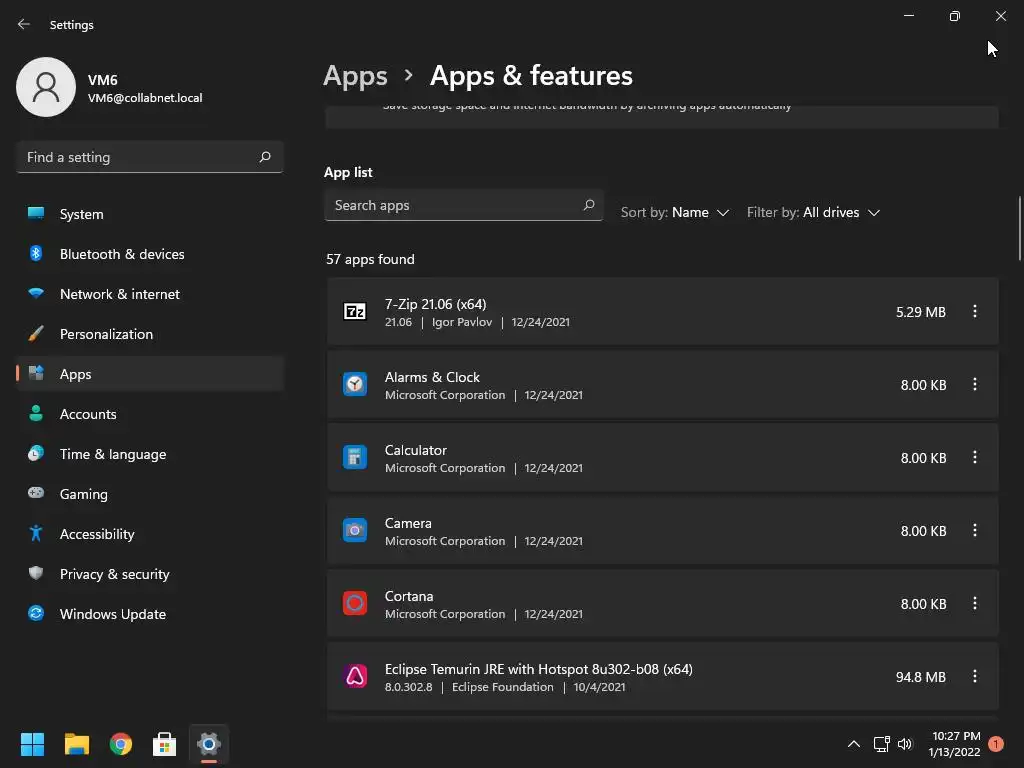Click the VM6 user account profile
This screenshot has width=1024, height=768.
[x=110, y=88]
